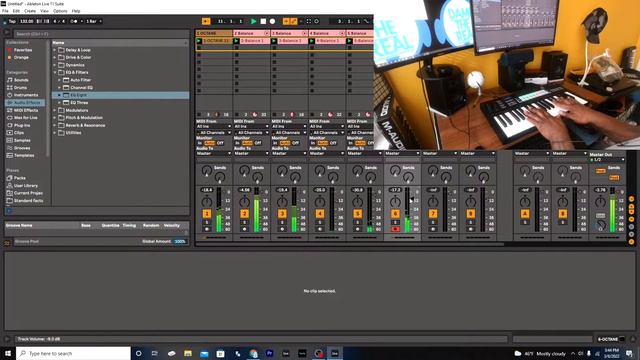Viewport: 640px width, 360px height.
Task: Click the browser search field
Action: point(100,34)
